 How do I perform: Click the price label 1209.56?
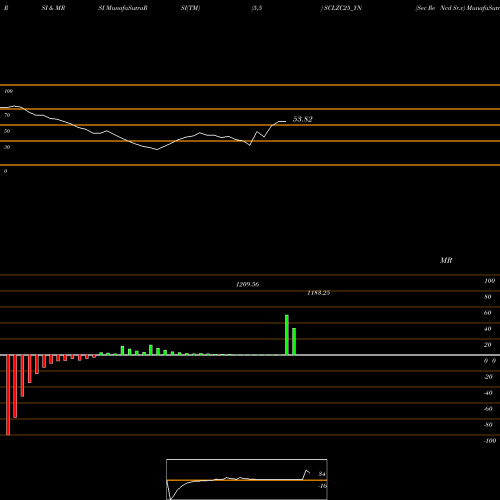[x=247, y=284]
